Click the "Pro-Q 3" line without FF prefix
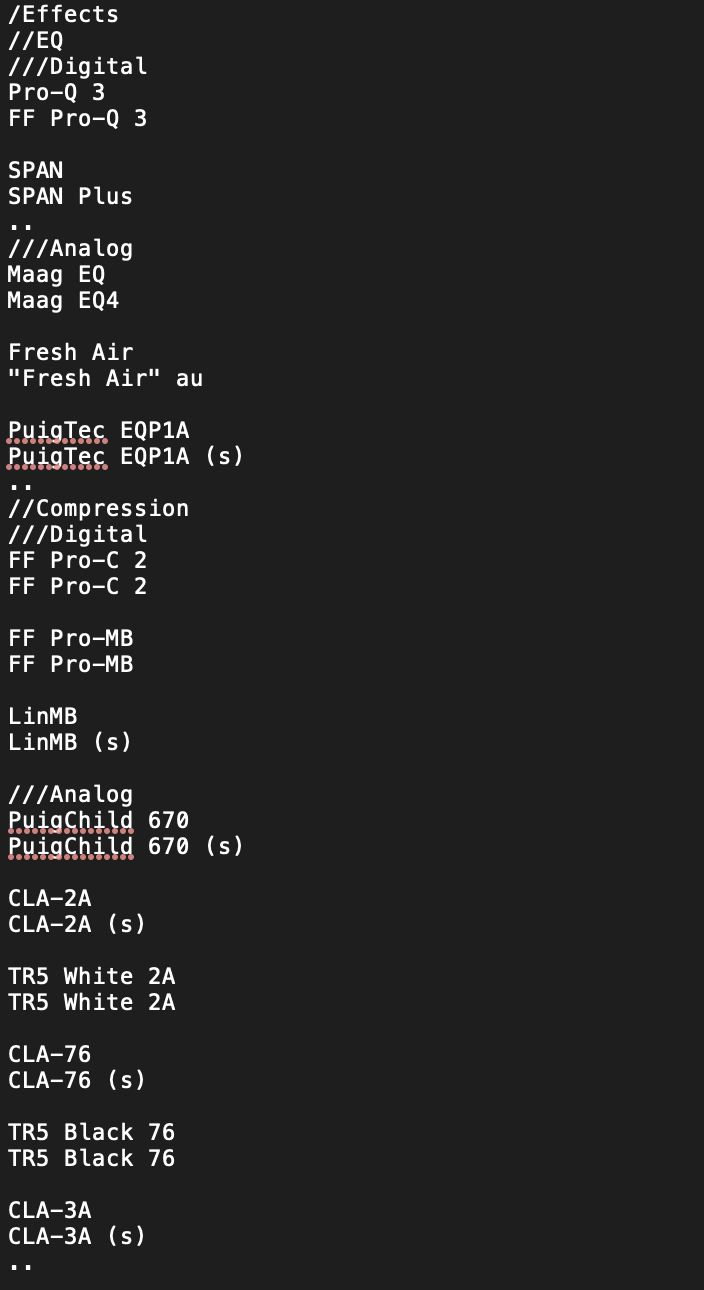704x1290 pixels. pos(56,93)
